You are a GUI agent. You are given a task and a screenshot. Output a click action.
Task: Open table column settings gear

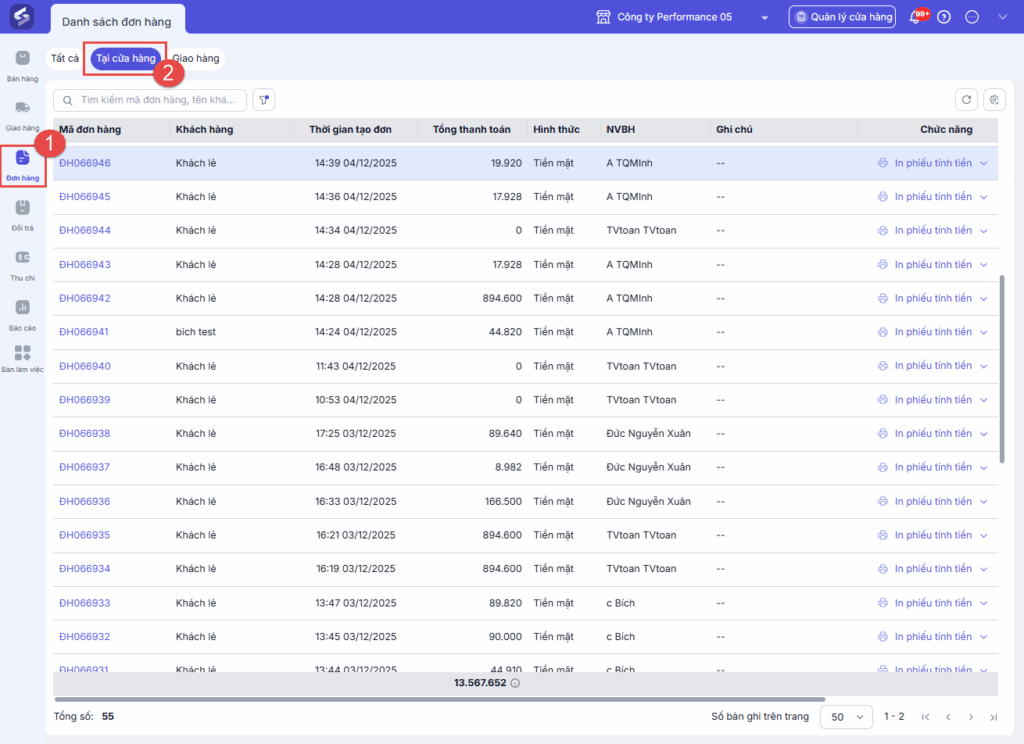coord(994,99)
